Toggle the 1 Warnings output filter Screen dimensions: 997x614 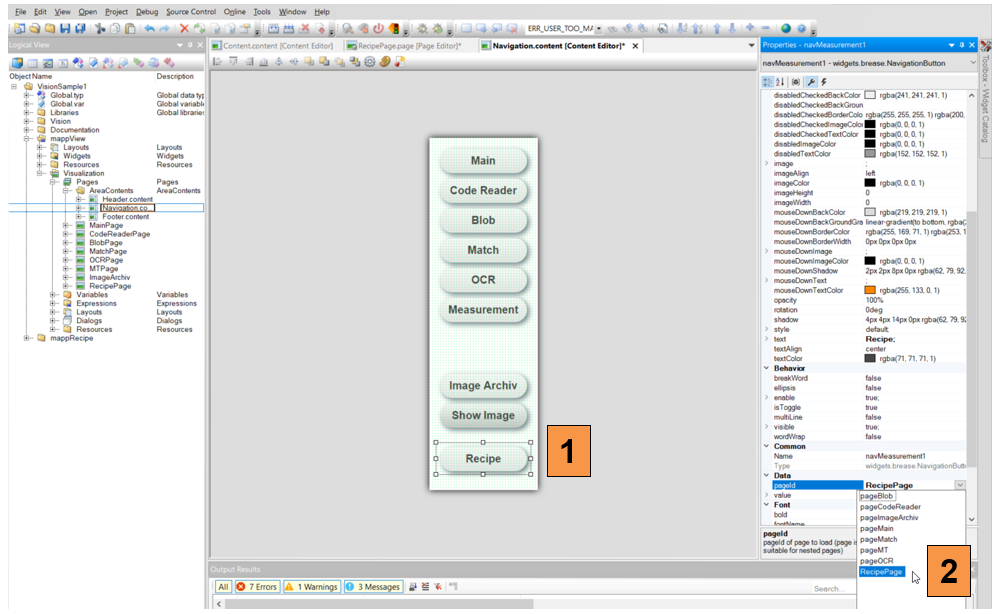[x=312, y=587]
